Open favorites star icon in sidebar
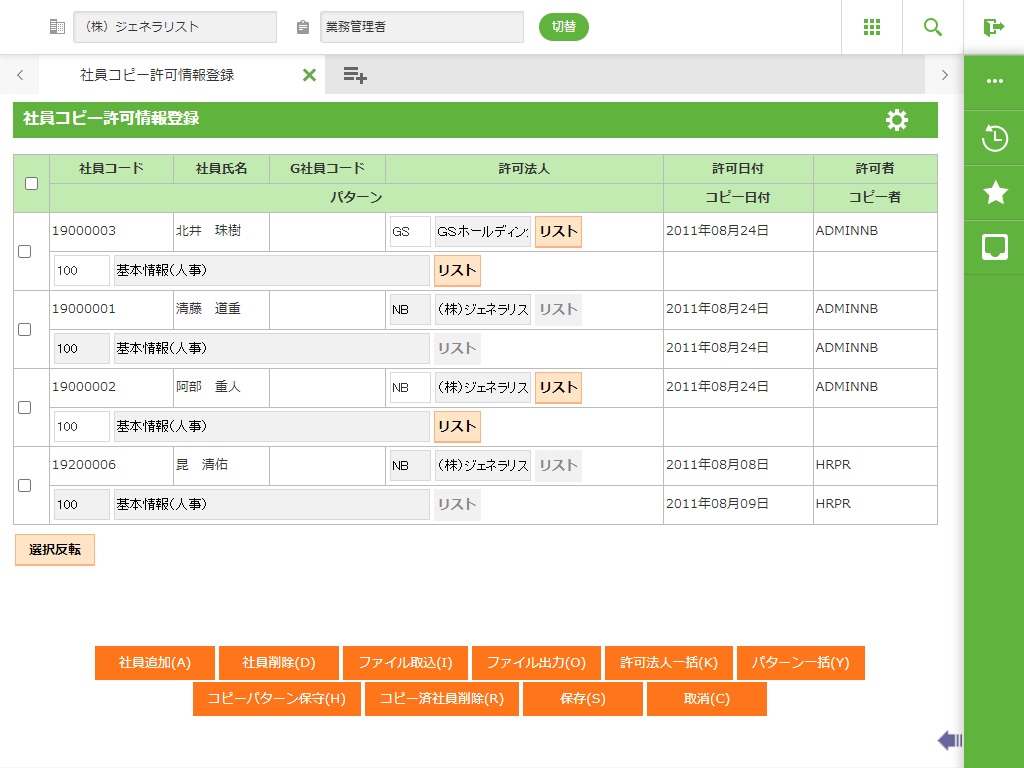This screenshot has height=768, width=1024. point(994,193)
